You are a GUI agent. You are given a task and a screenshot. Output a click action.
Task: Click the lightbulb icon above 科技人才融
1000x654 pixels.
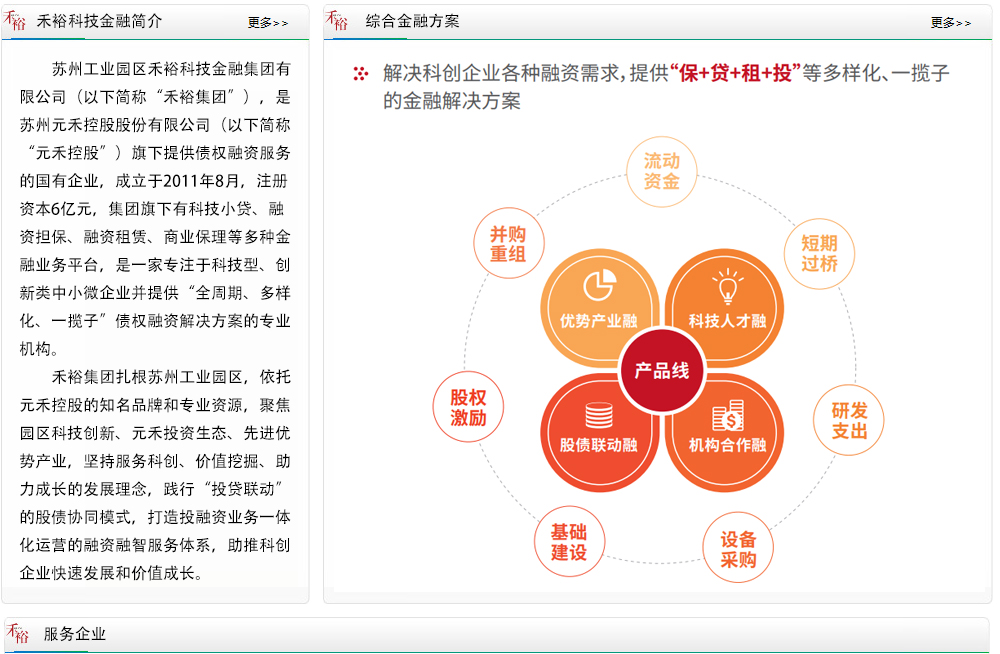(727, 286)
